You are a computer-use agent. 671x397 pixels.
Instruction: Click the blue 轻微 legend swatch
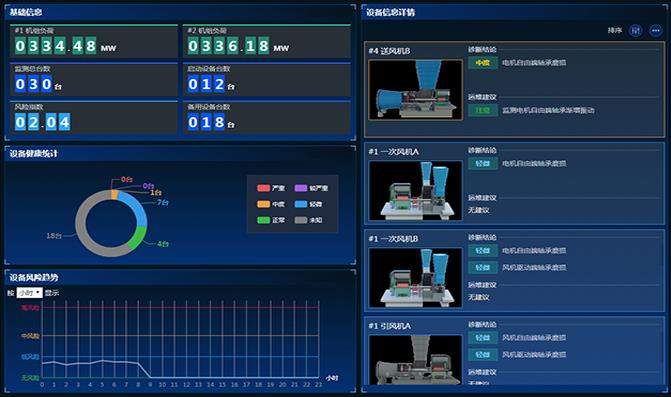[x=301, y=204]
